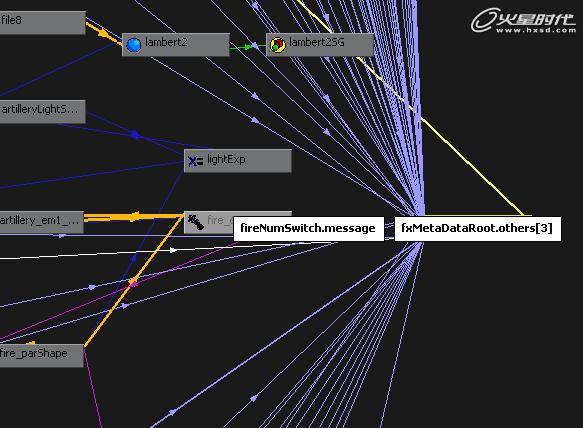Select the white connection arrow below fire_ node
The image size is (583, 428).
[172, 250]
